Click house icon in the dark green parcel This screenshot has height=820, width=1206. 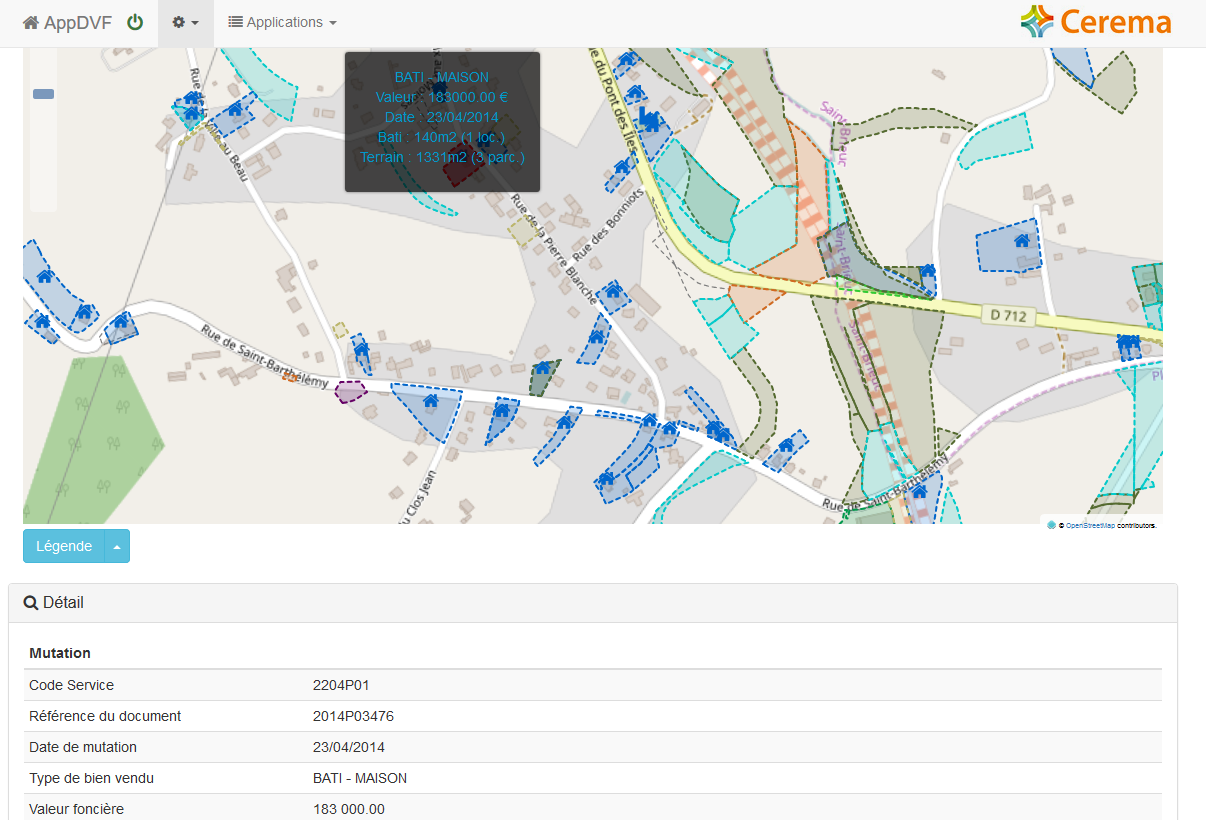click(x=542, y=368)
